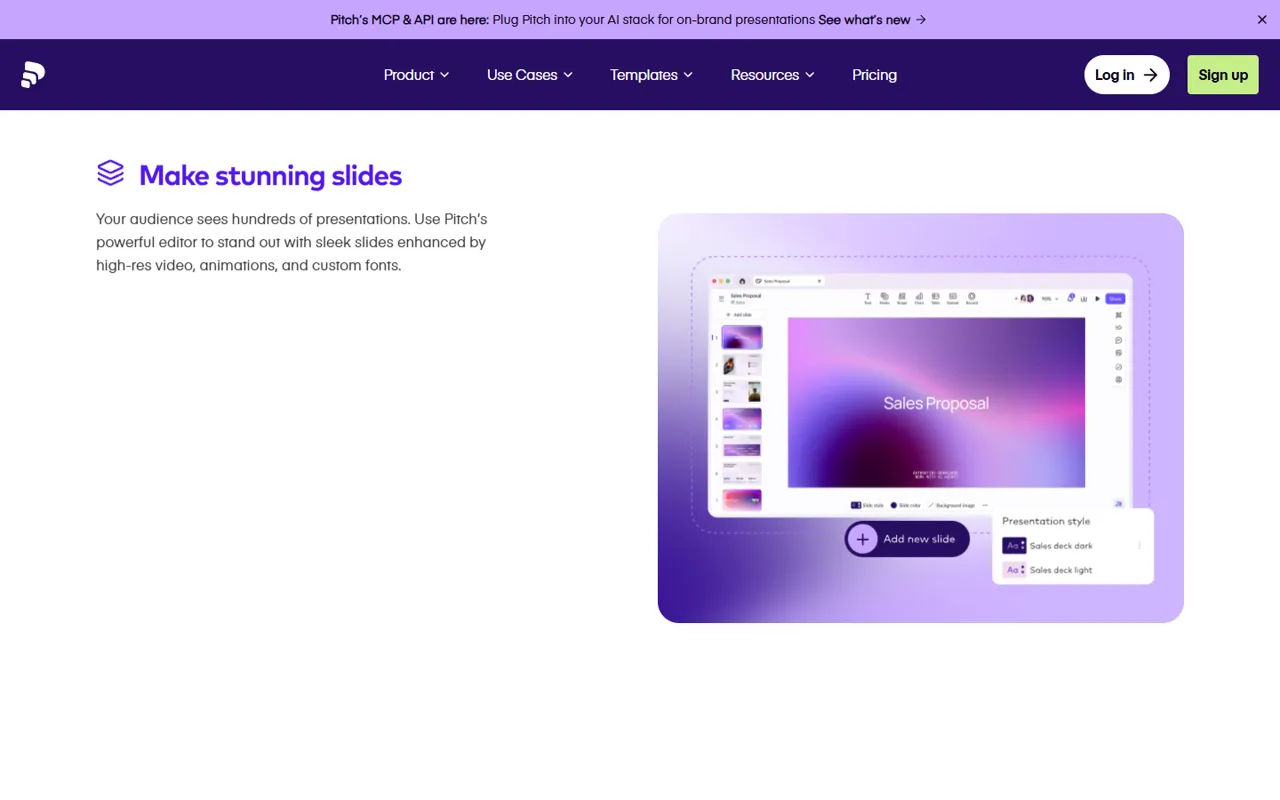Click the Chart tool icon in the mock editor
Viewport: 1280px width, 800px height.
919,298
